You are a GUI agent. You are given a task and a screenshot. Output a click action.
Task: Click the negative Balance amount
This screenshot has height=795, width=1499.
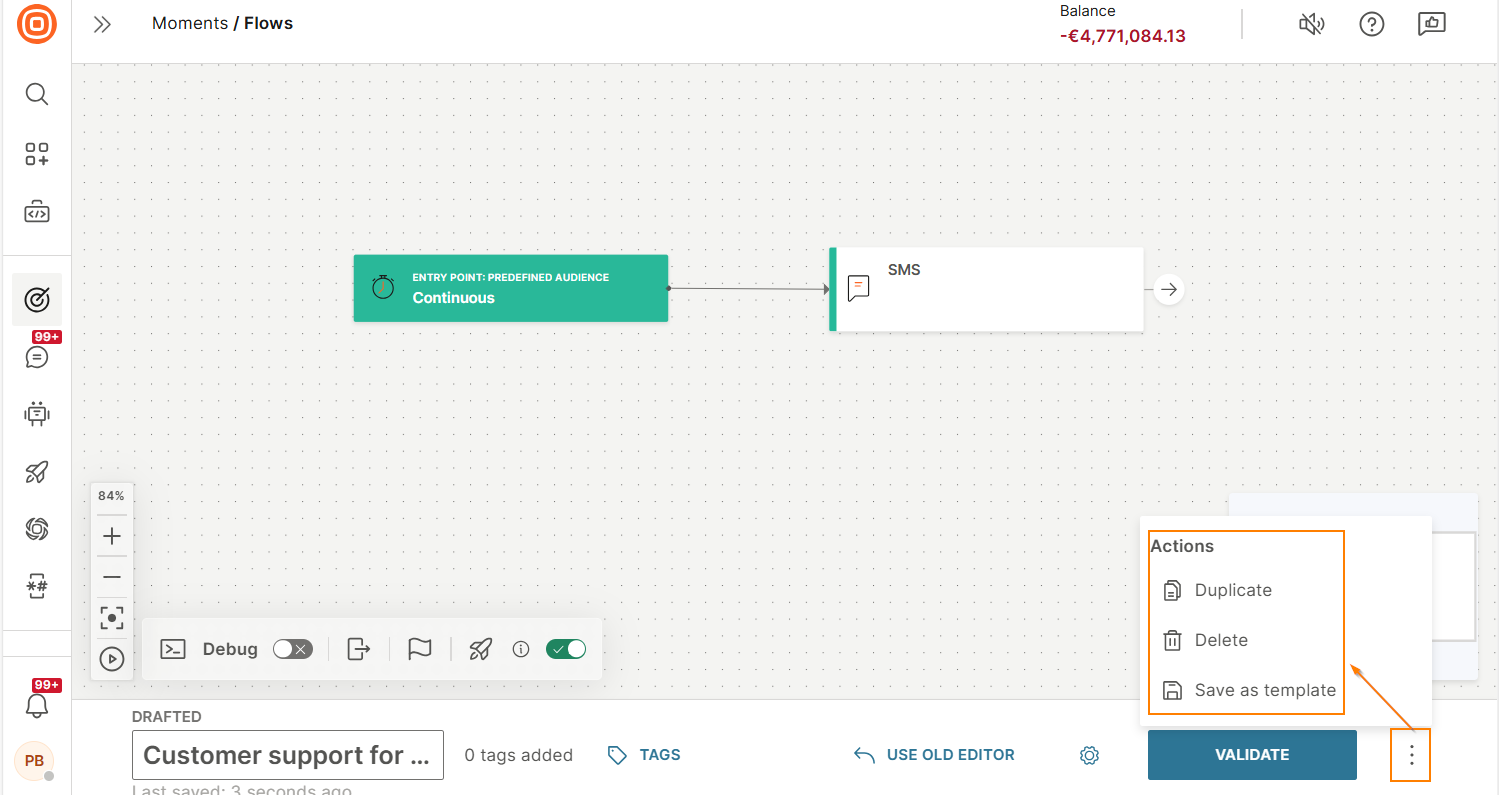1123,36
